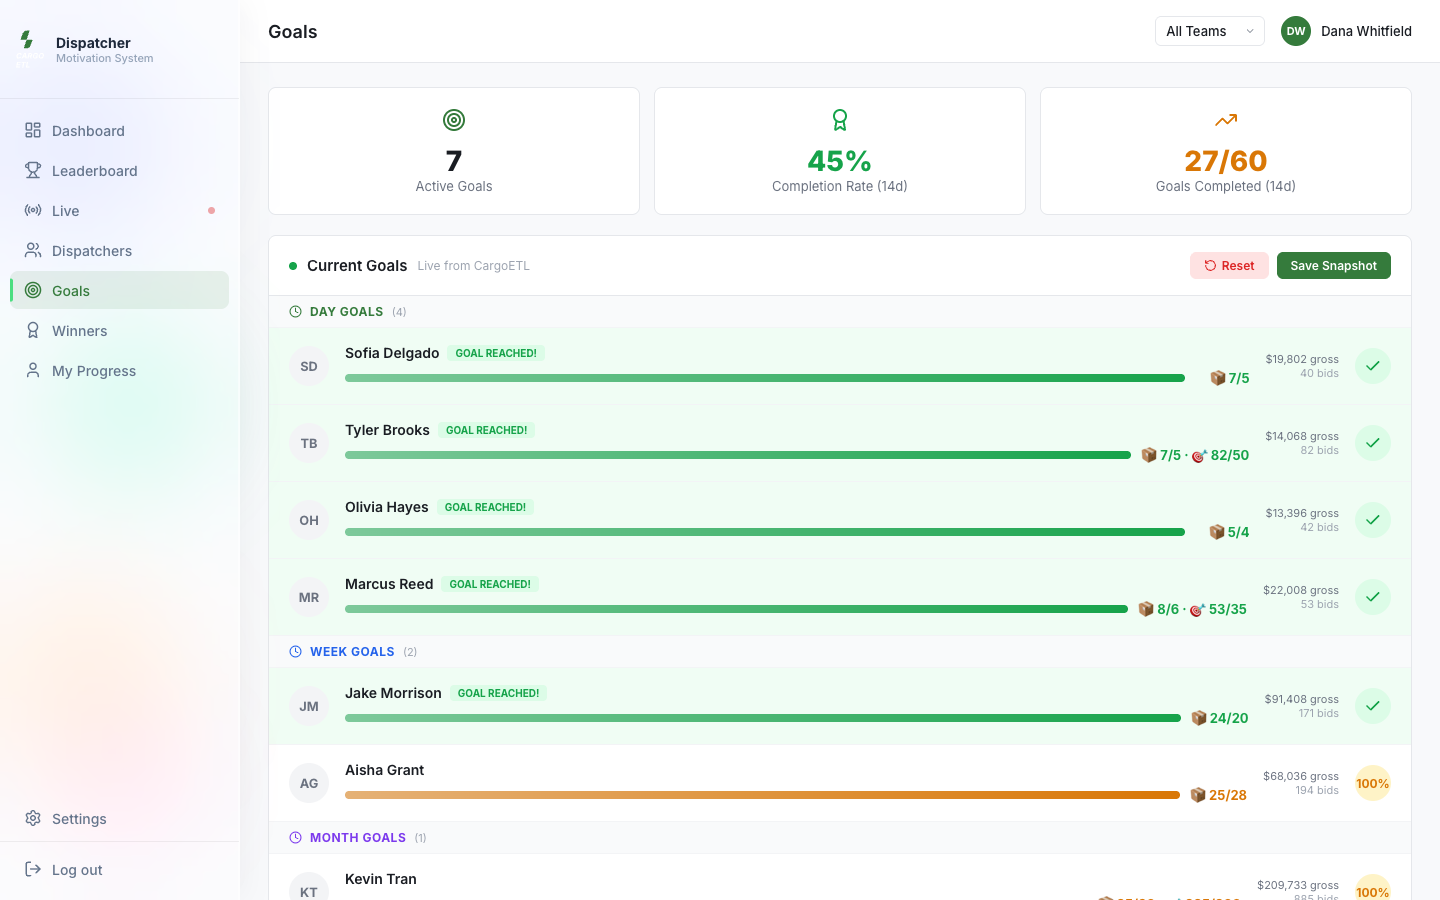This screenshot has height=900, width=1440.
Task: Click the Dispatcher lightning bolt logo
Action: pyautogui.click(x=27, y=39)
